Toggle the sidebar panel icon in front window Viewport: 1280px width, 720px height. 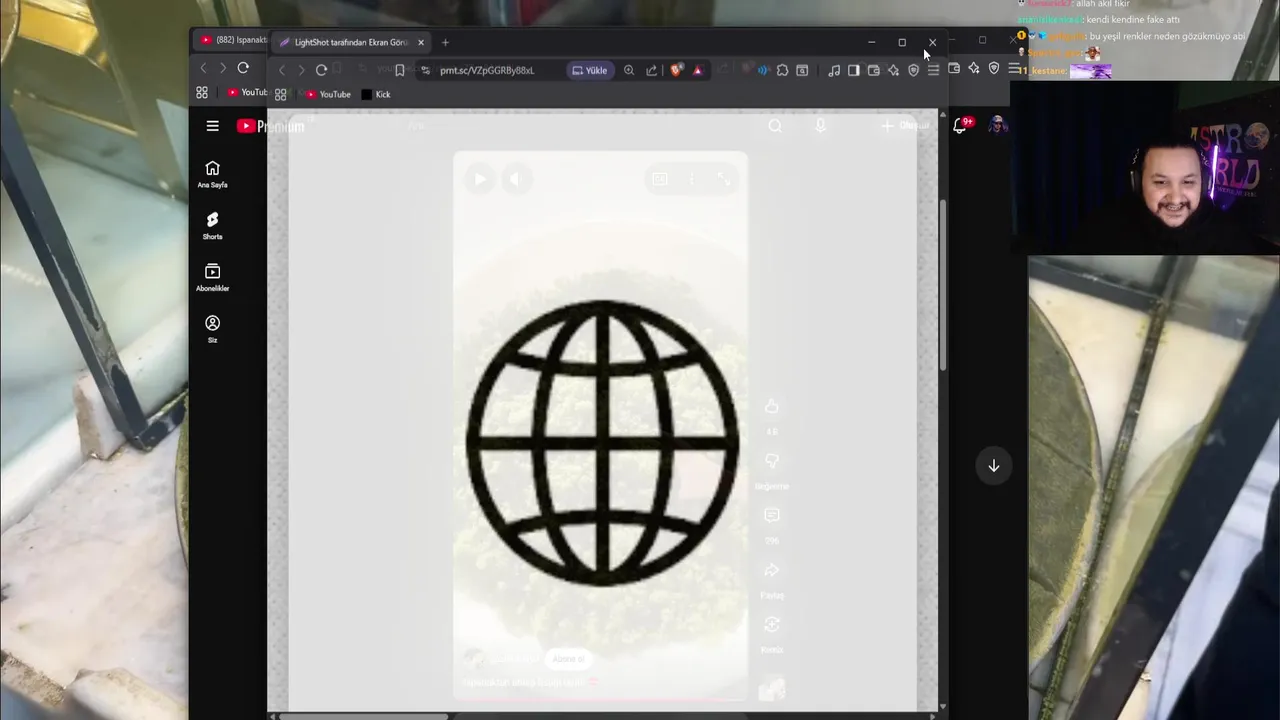point(853,70)
